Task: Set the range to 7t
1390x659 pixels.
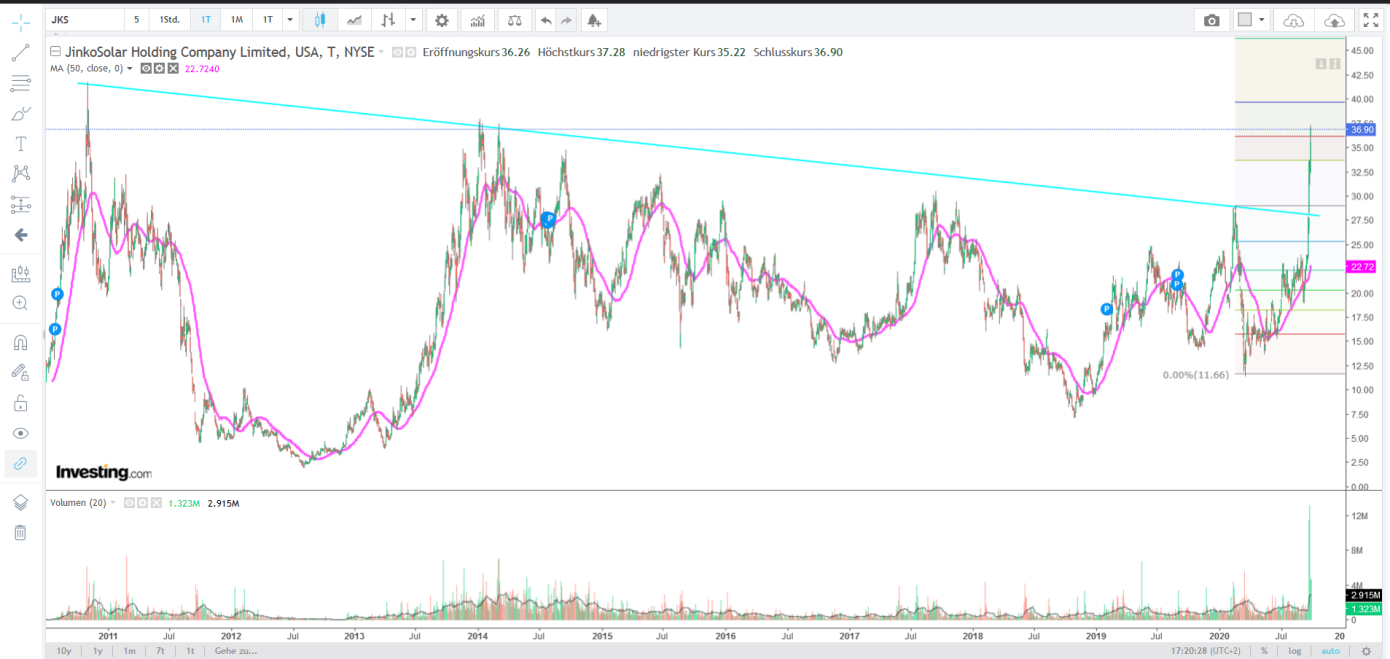Action: click(160, 650)
